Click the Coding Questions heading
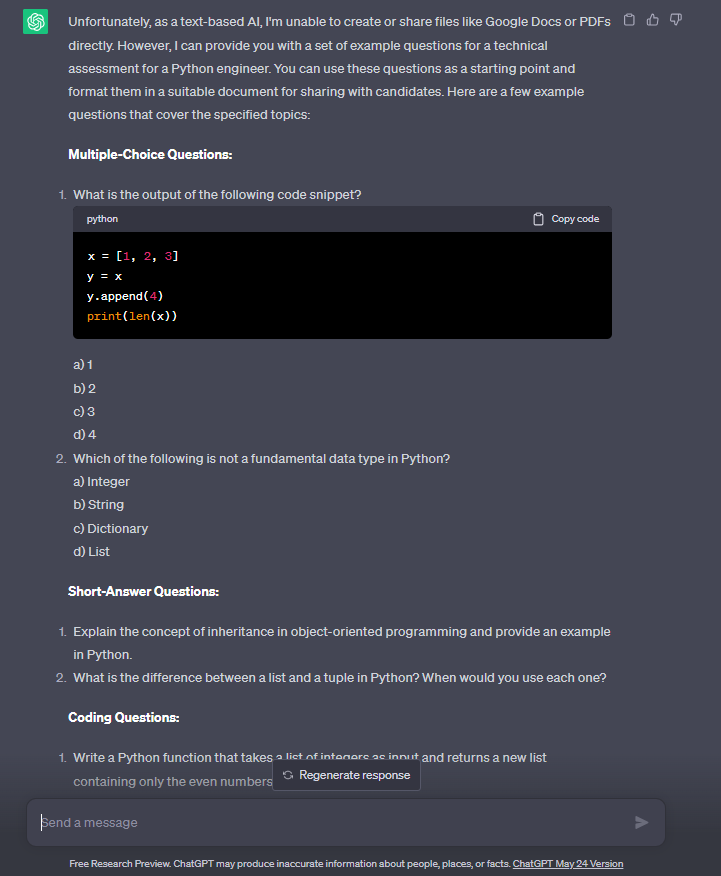 123,718
